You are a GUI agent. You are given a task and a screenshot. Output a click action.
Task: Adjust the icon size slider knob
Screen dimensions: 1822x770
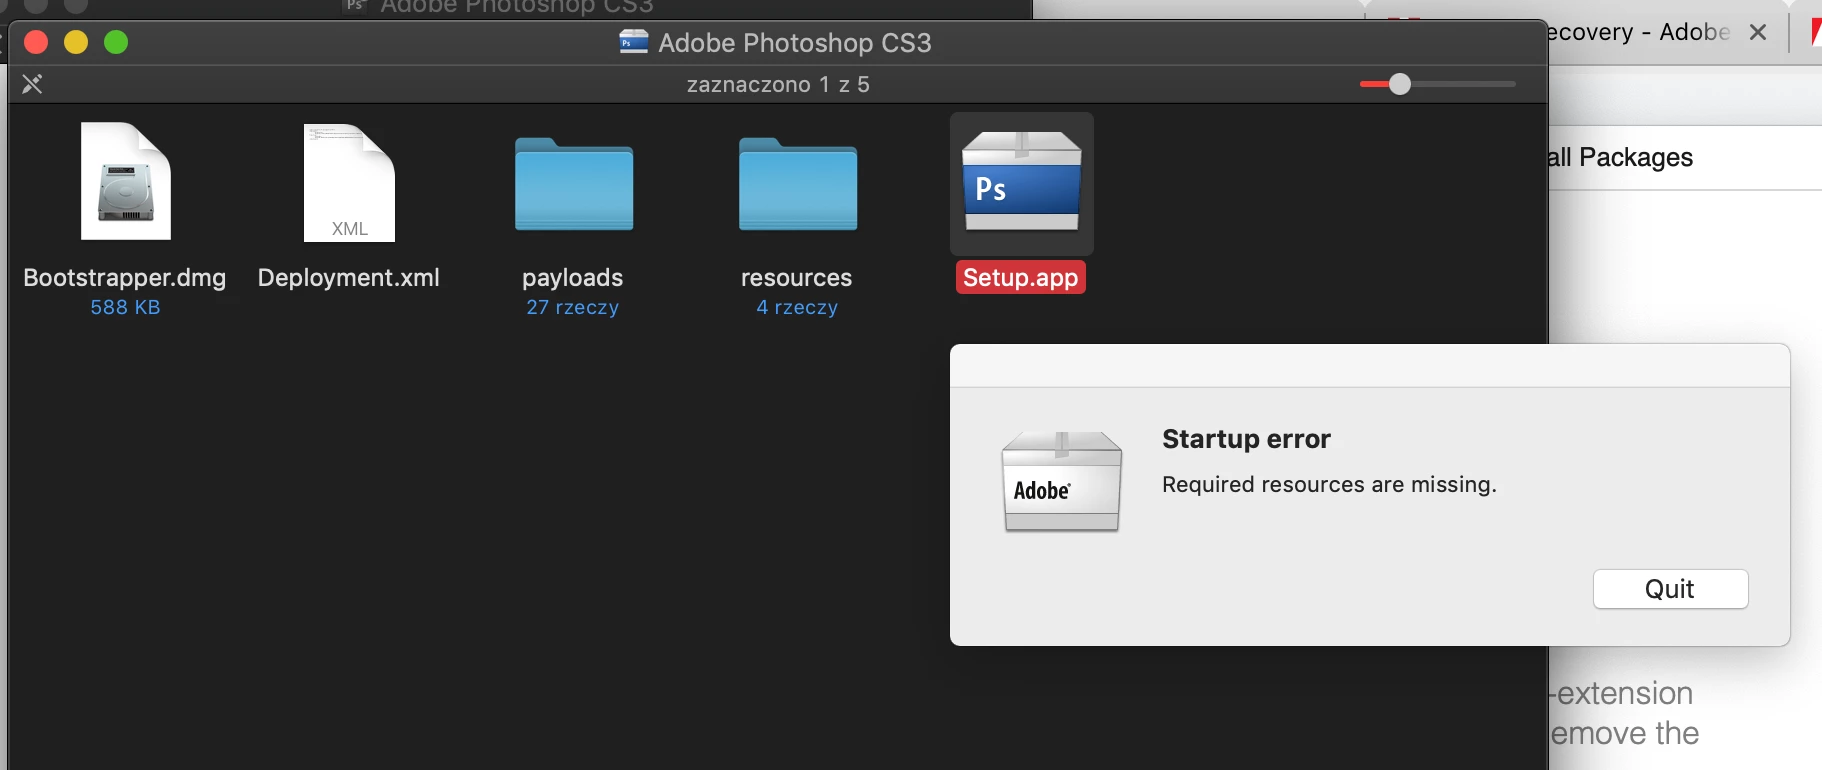1400,84
